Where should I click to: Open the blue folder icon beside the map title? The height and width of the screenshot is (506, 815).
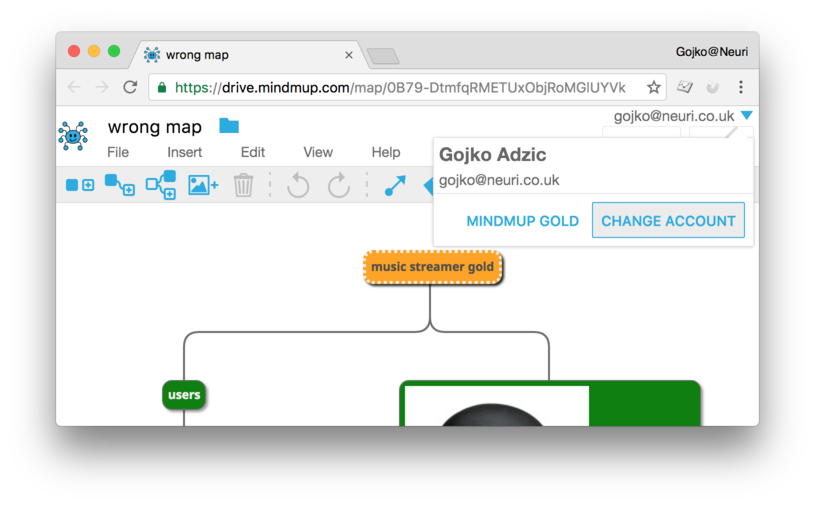229,126
